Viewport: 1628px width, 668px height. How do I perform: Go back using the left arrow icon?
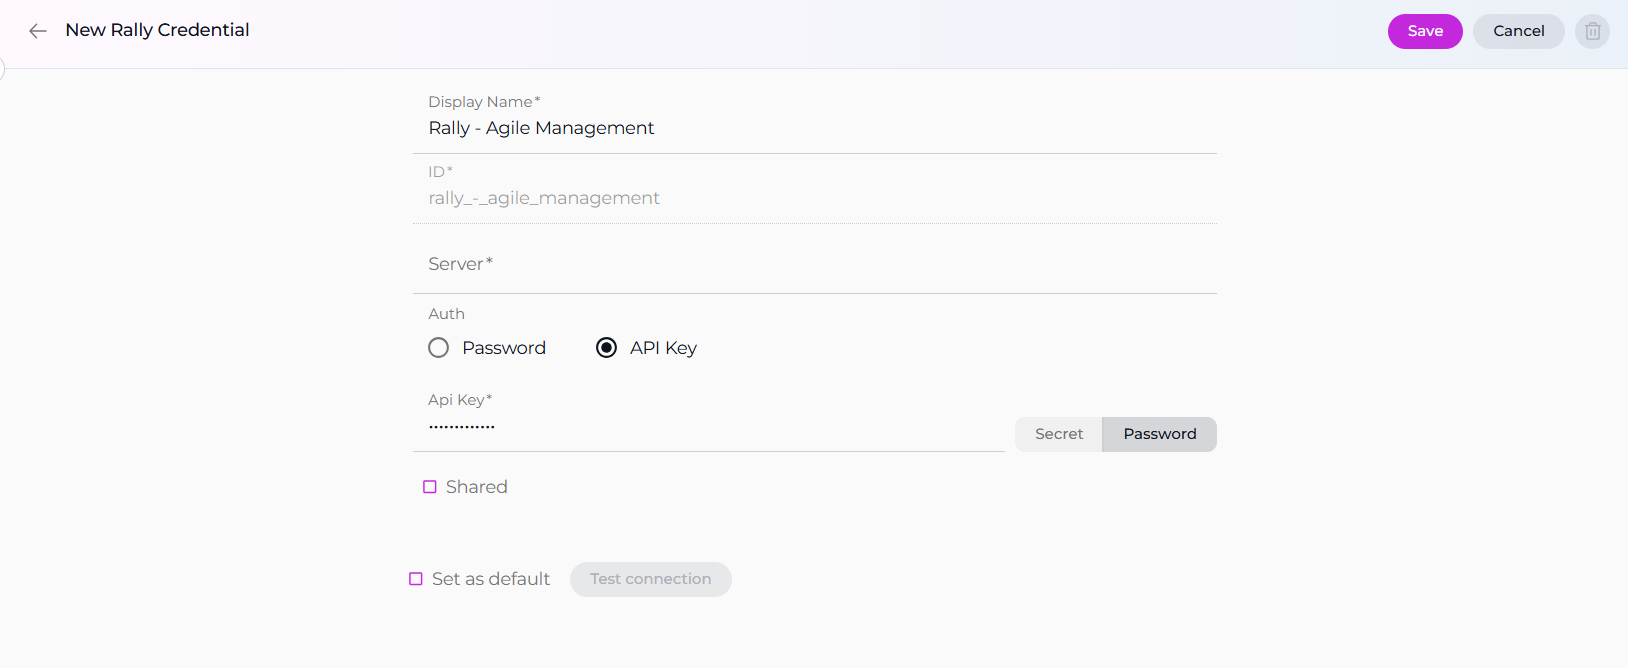pos(38,31)
